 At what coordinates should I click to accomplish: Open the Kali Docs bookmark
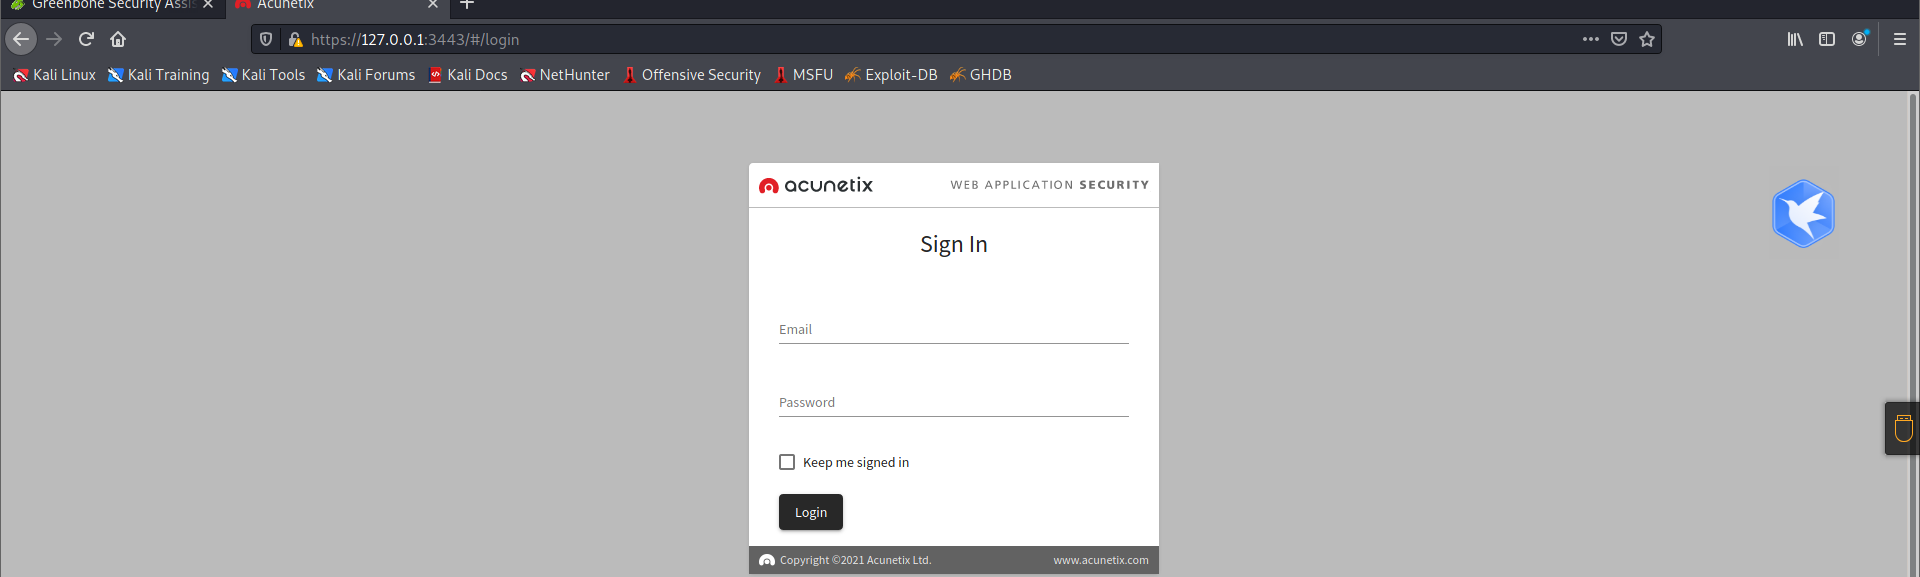tap(467, 75)
